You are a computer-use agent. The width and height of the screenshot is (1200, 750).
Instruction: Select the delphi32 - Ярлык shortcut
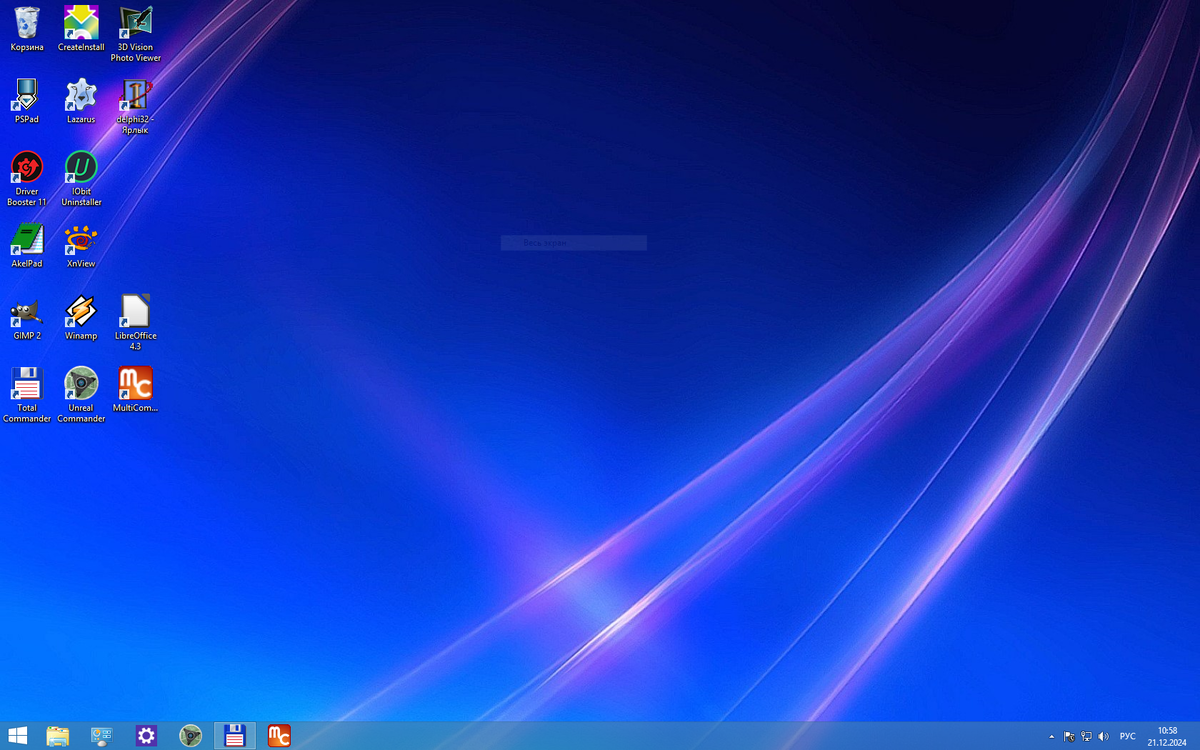coord(135,106)
